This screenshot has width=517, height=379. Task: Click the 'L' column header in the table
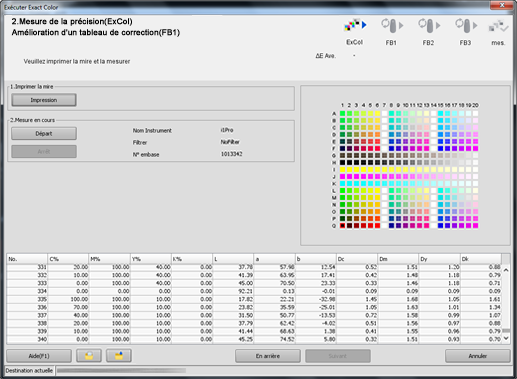click(x=233, y=259)
